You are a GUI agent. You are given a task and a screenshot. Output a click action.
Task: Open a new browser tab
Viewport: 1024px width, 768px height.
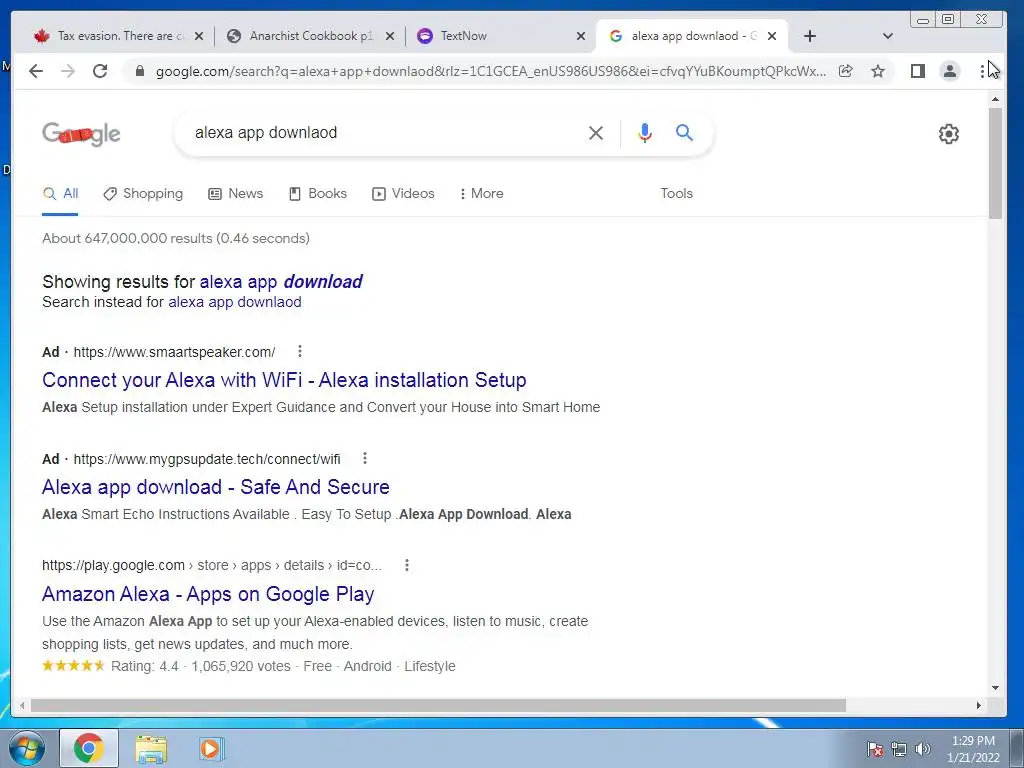coord(810,36)
